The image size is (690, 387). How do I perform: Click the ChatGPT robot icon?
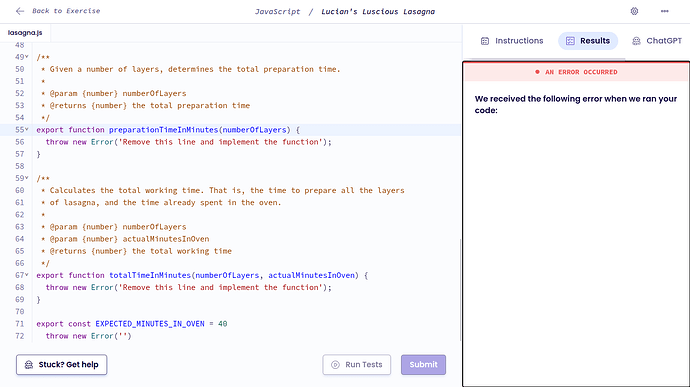[x=636, y=41]
